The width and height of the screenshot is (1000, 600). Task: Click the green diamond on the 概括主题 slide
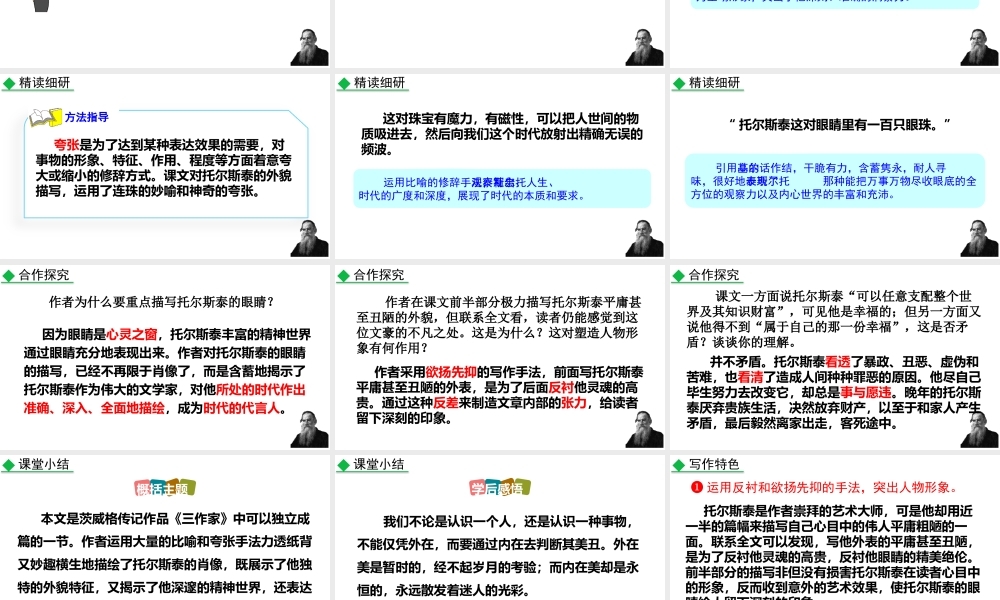(9, 465)
